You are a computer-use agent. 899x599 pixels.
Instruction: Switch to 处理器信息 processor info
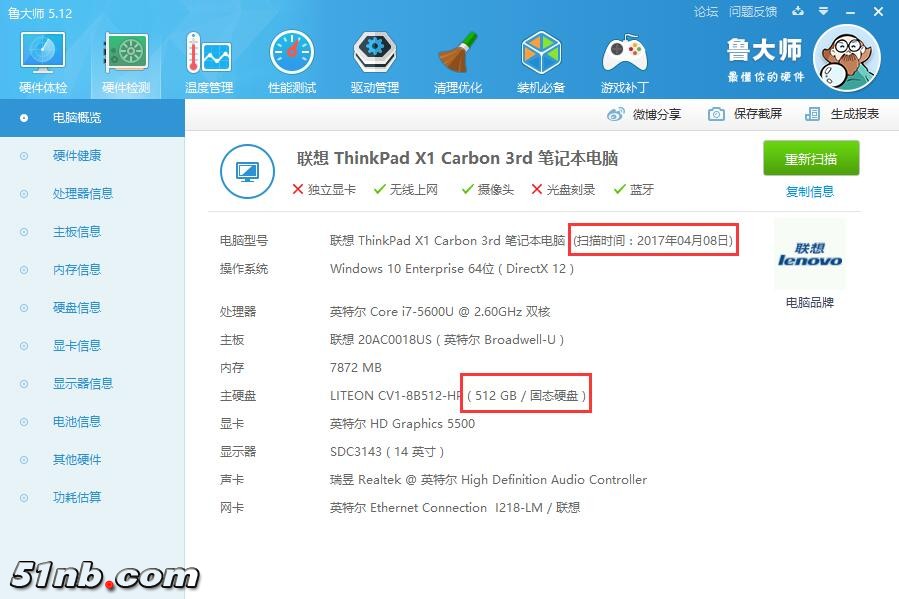(x=83, y=194)
